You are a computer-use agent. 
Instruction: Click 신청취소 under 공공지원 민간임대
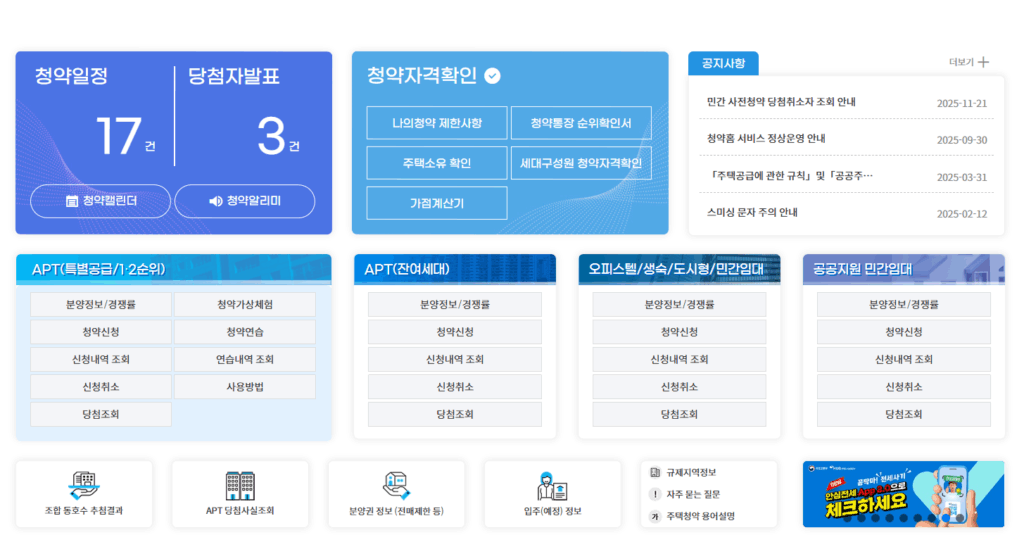pos(904,387)
